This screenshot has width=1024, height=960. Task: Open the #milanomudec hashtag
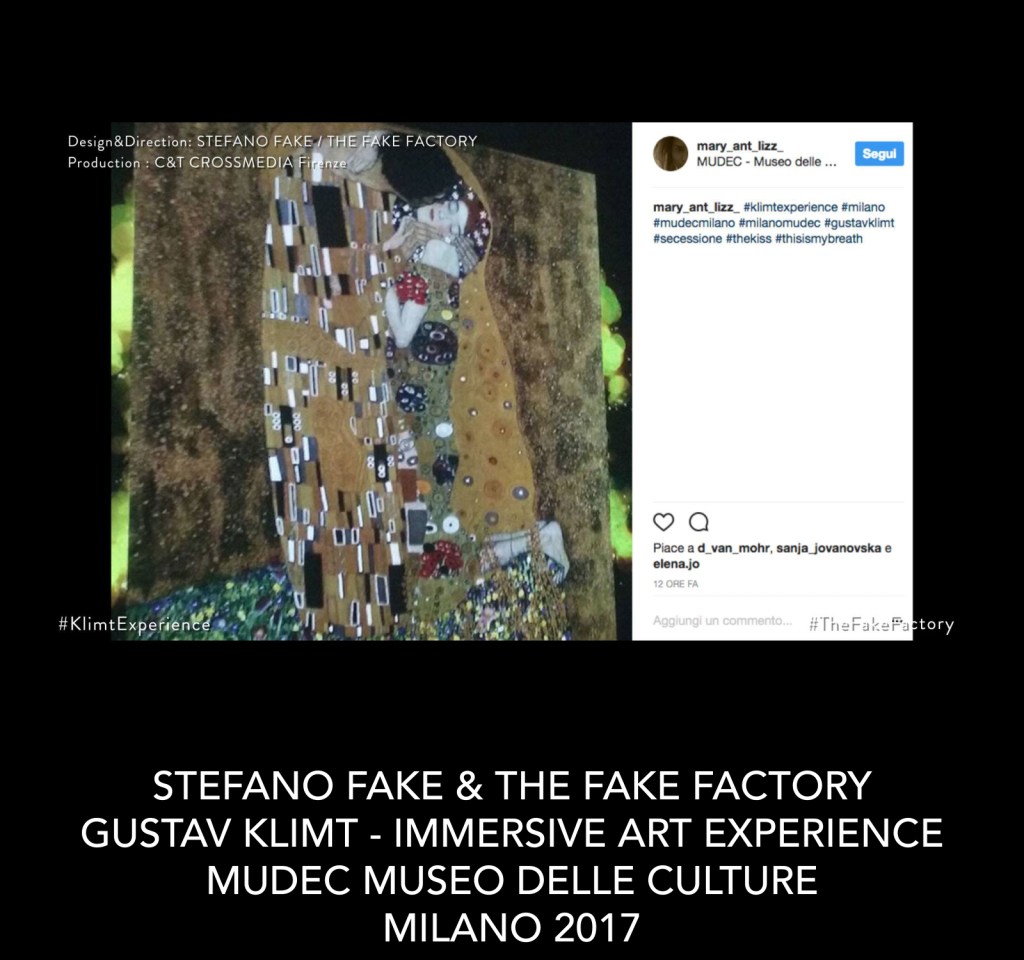point(779,223)
